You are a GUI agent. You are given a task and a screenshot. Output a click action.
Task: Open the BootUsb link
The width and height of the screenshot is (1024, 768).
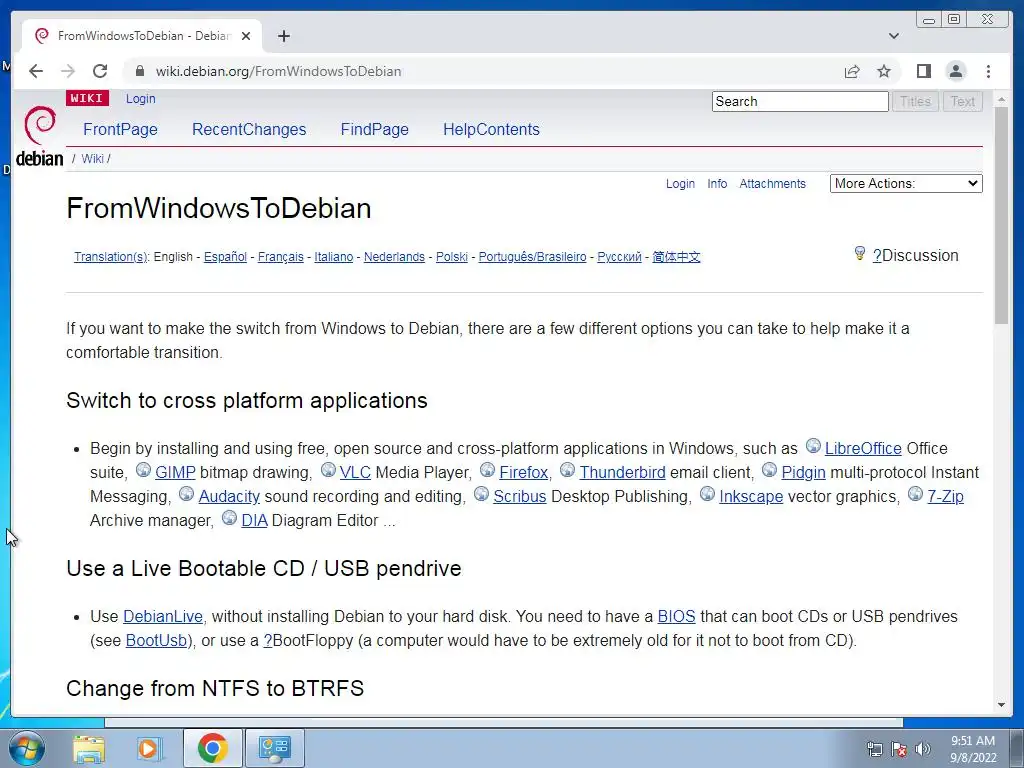pos(156,640)
